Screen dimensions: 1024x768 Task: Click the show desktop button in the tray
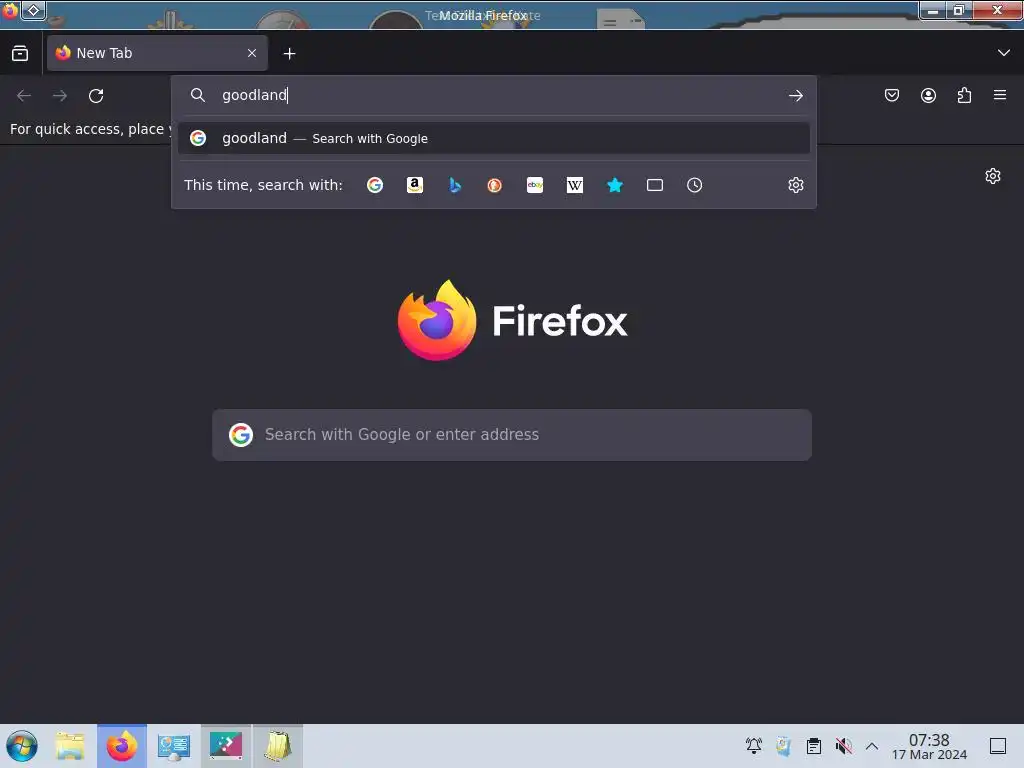coord(998,746)
